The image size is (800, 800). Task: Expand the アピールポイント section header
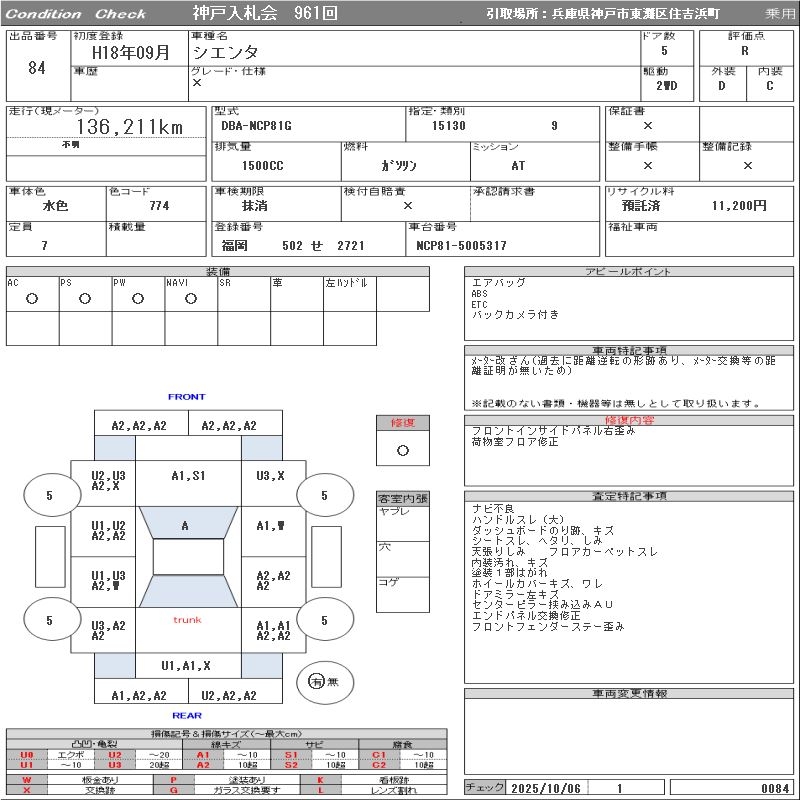coord(629,272)
